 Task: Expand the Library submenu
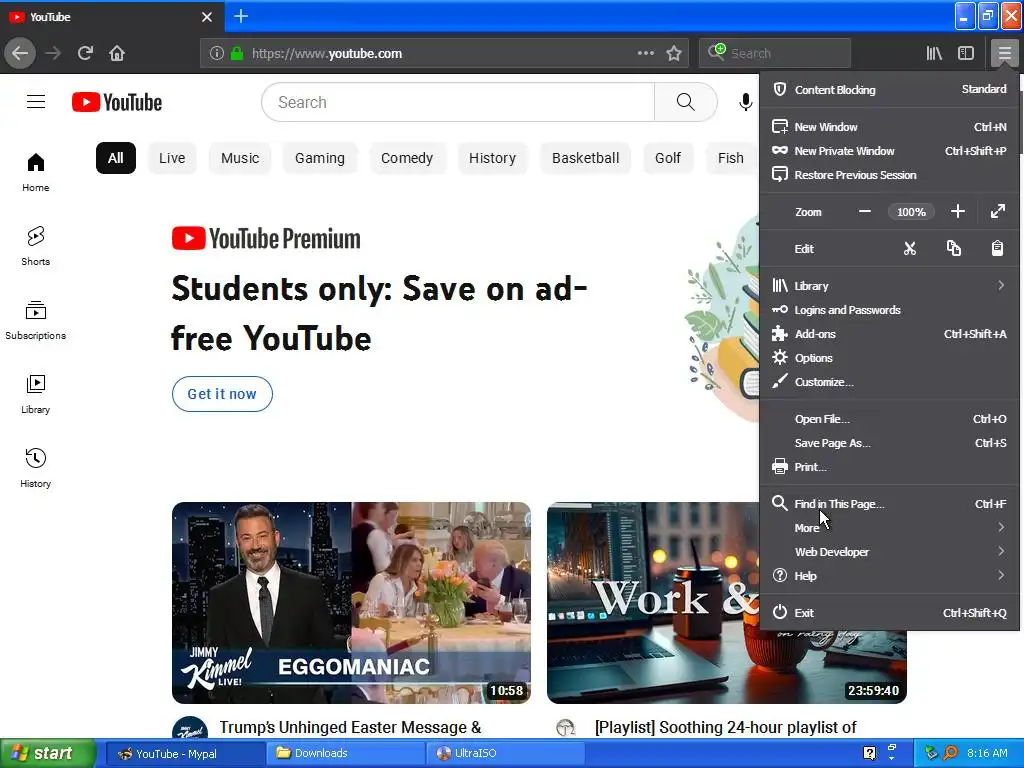coord(889,285)
